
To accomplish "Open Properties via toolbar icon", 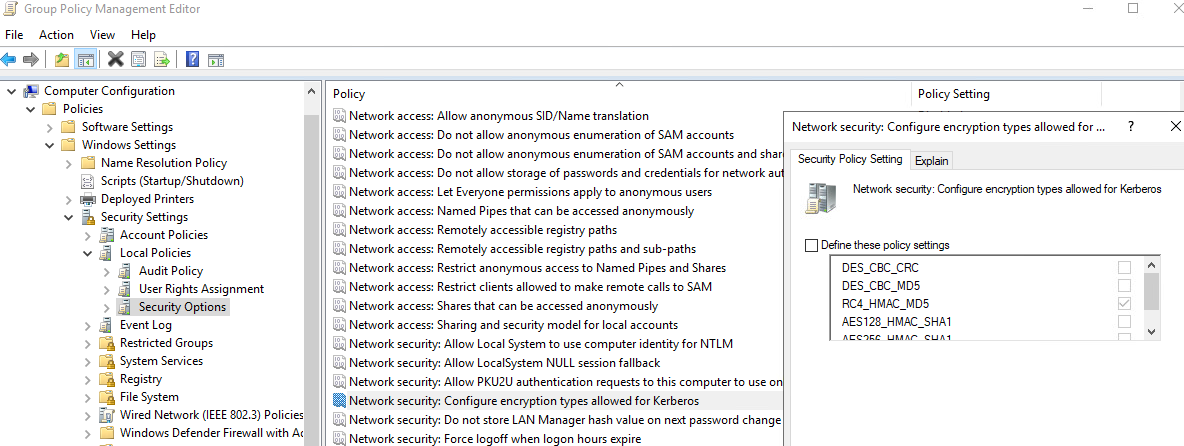I will pos(139,59).
